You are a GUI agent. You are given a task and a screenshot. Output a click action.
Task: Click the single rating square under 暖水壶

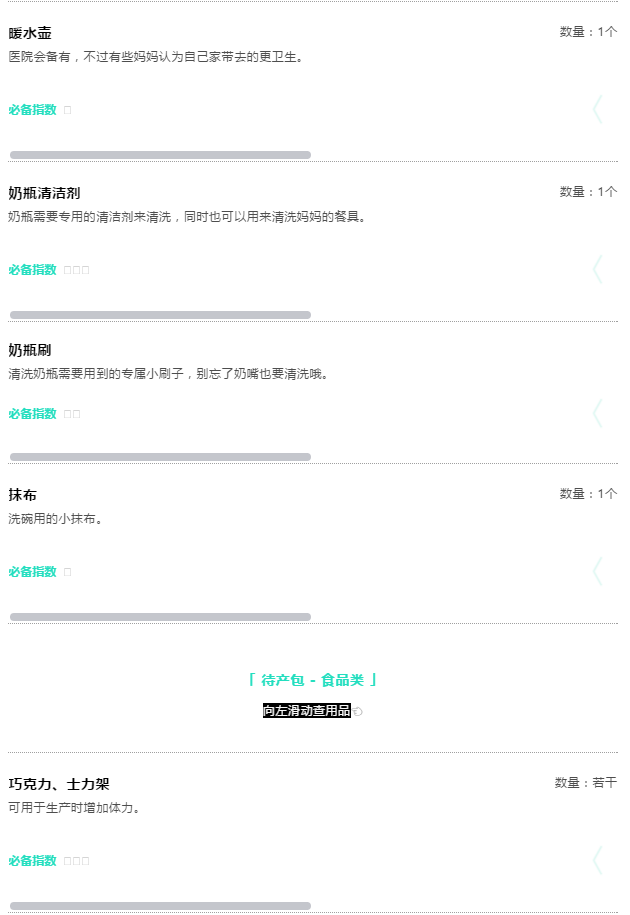67,110
